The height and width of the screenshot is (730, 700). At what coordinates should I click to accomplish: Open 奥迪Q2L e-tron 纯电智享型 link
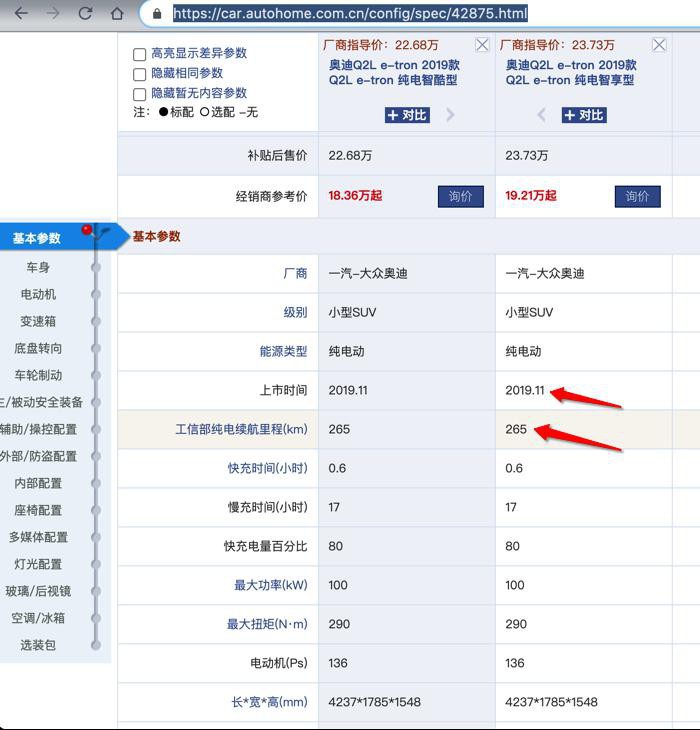tap(571, 72)
